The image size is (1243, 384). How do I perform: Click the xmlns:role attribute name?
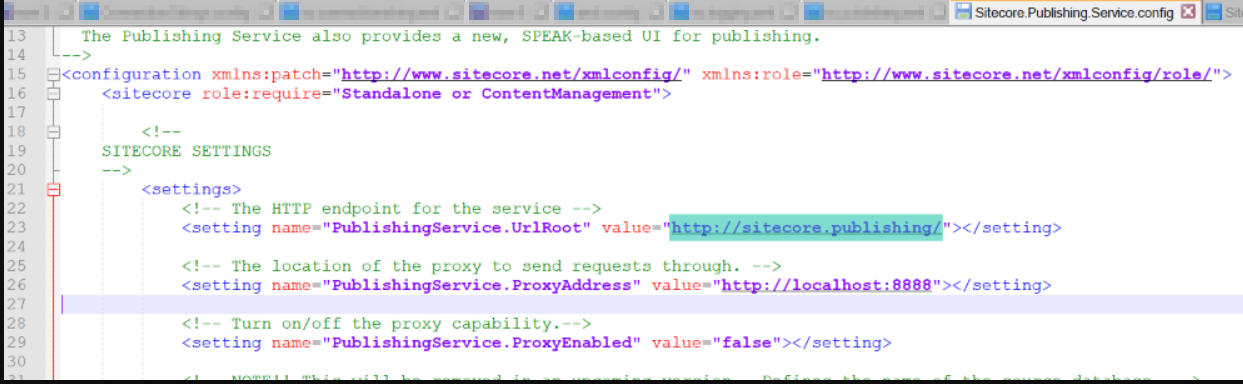pos(756,75)
